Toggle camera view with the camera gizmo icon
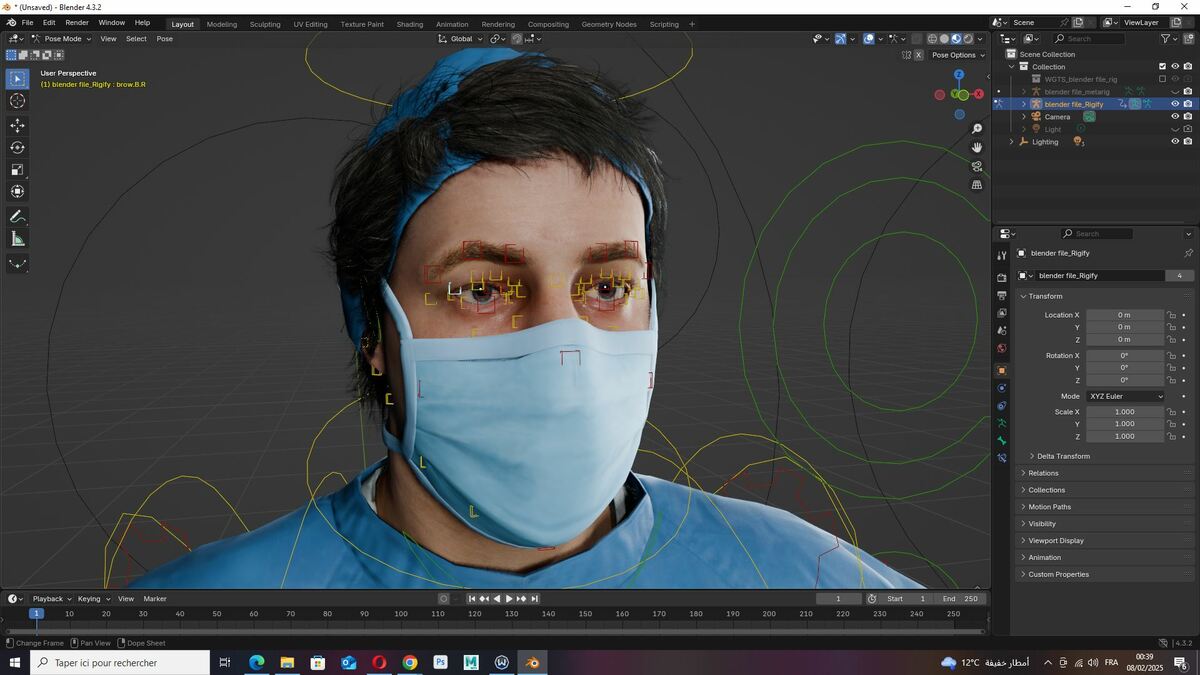The width and height of the screenshot is (1200, 675). (x=977, y=166)
